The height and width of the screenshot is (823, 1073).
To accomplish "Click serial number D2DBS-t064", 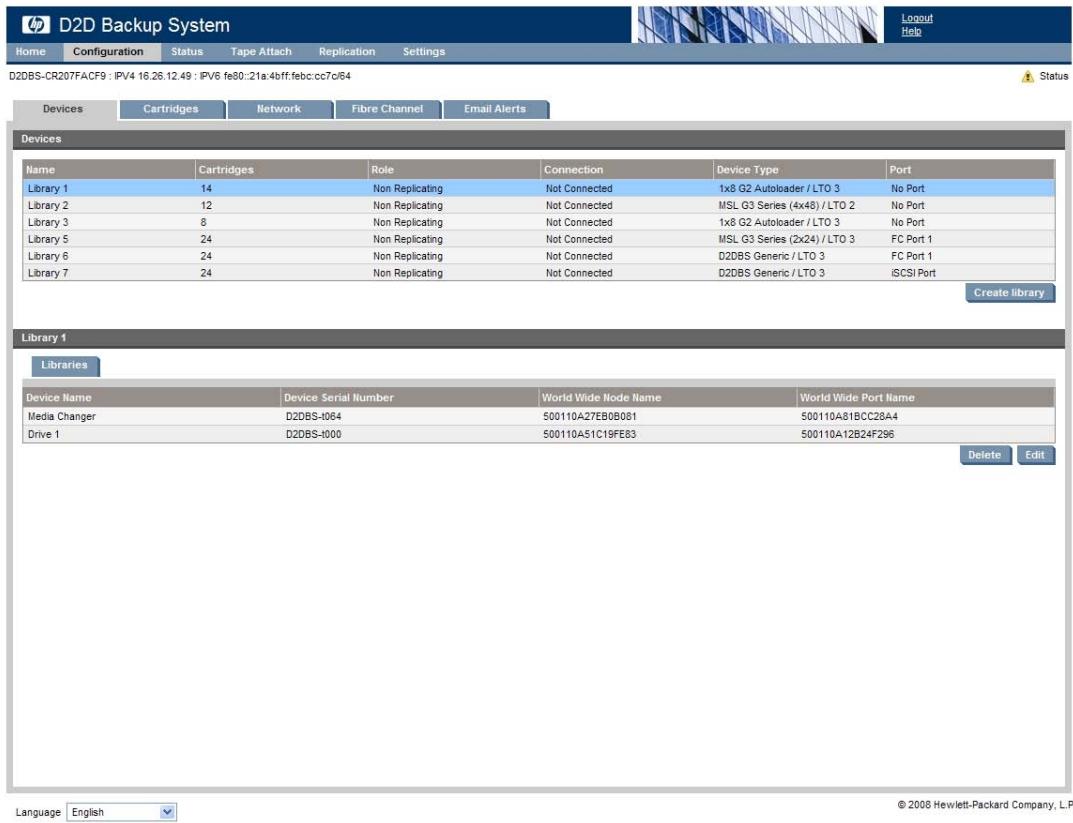I will pos(313,417).
